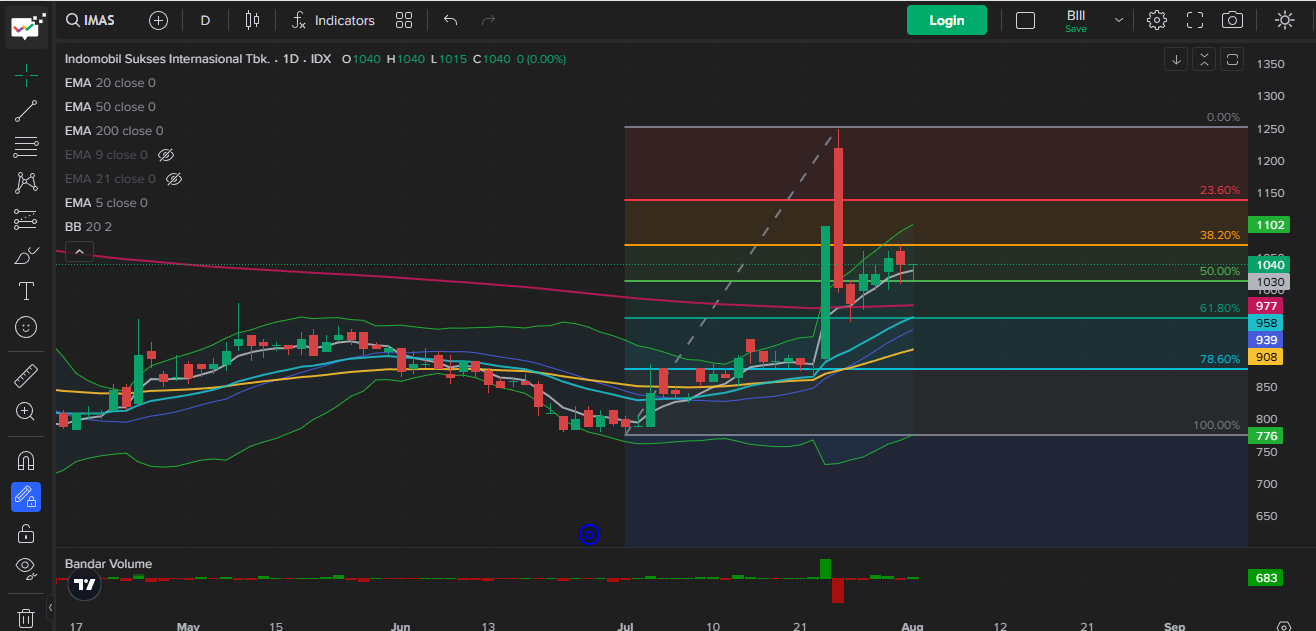Select the BB 20 2 indicator legend
This screenshot has height=631, width=1316.
click(x=88, y=227)
